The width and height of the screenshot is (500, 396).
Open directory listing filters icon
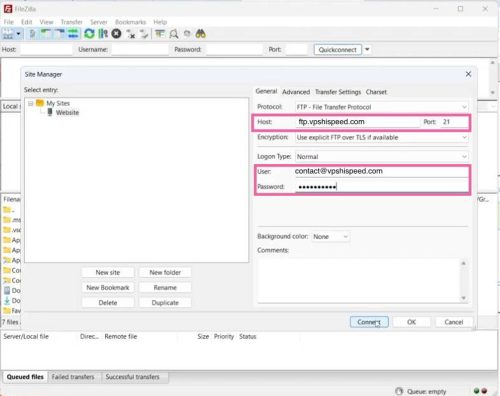(x=160, y=34)
